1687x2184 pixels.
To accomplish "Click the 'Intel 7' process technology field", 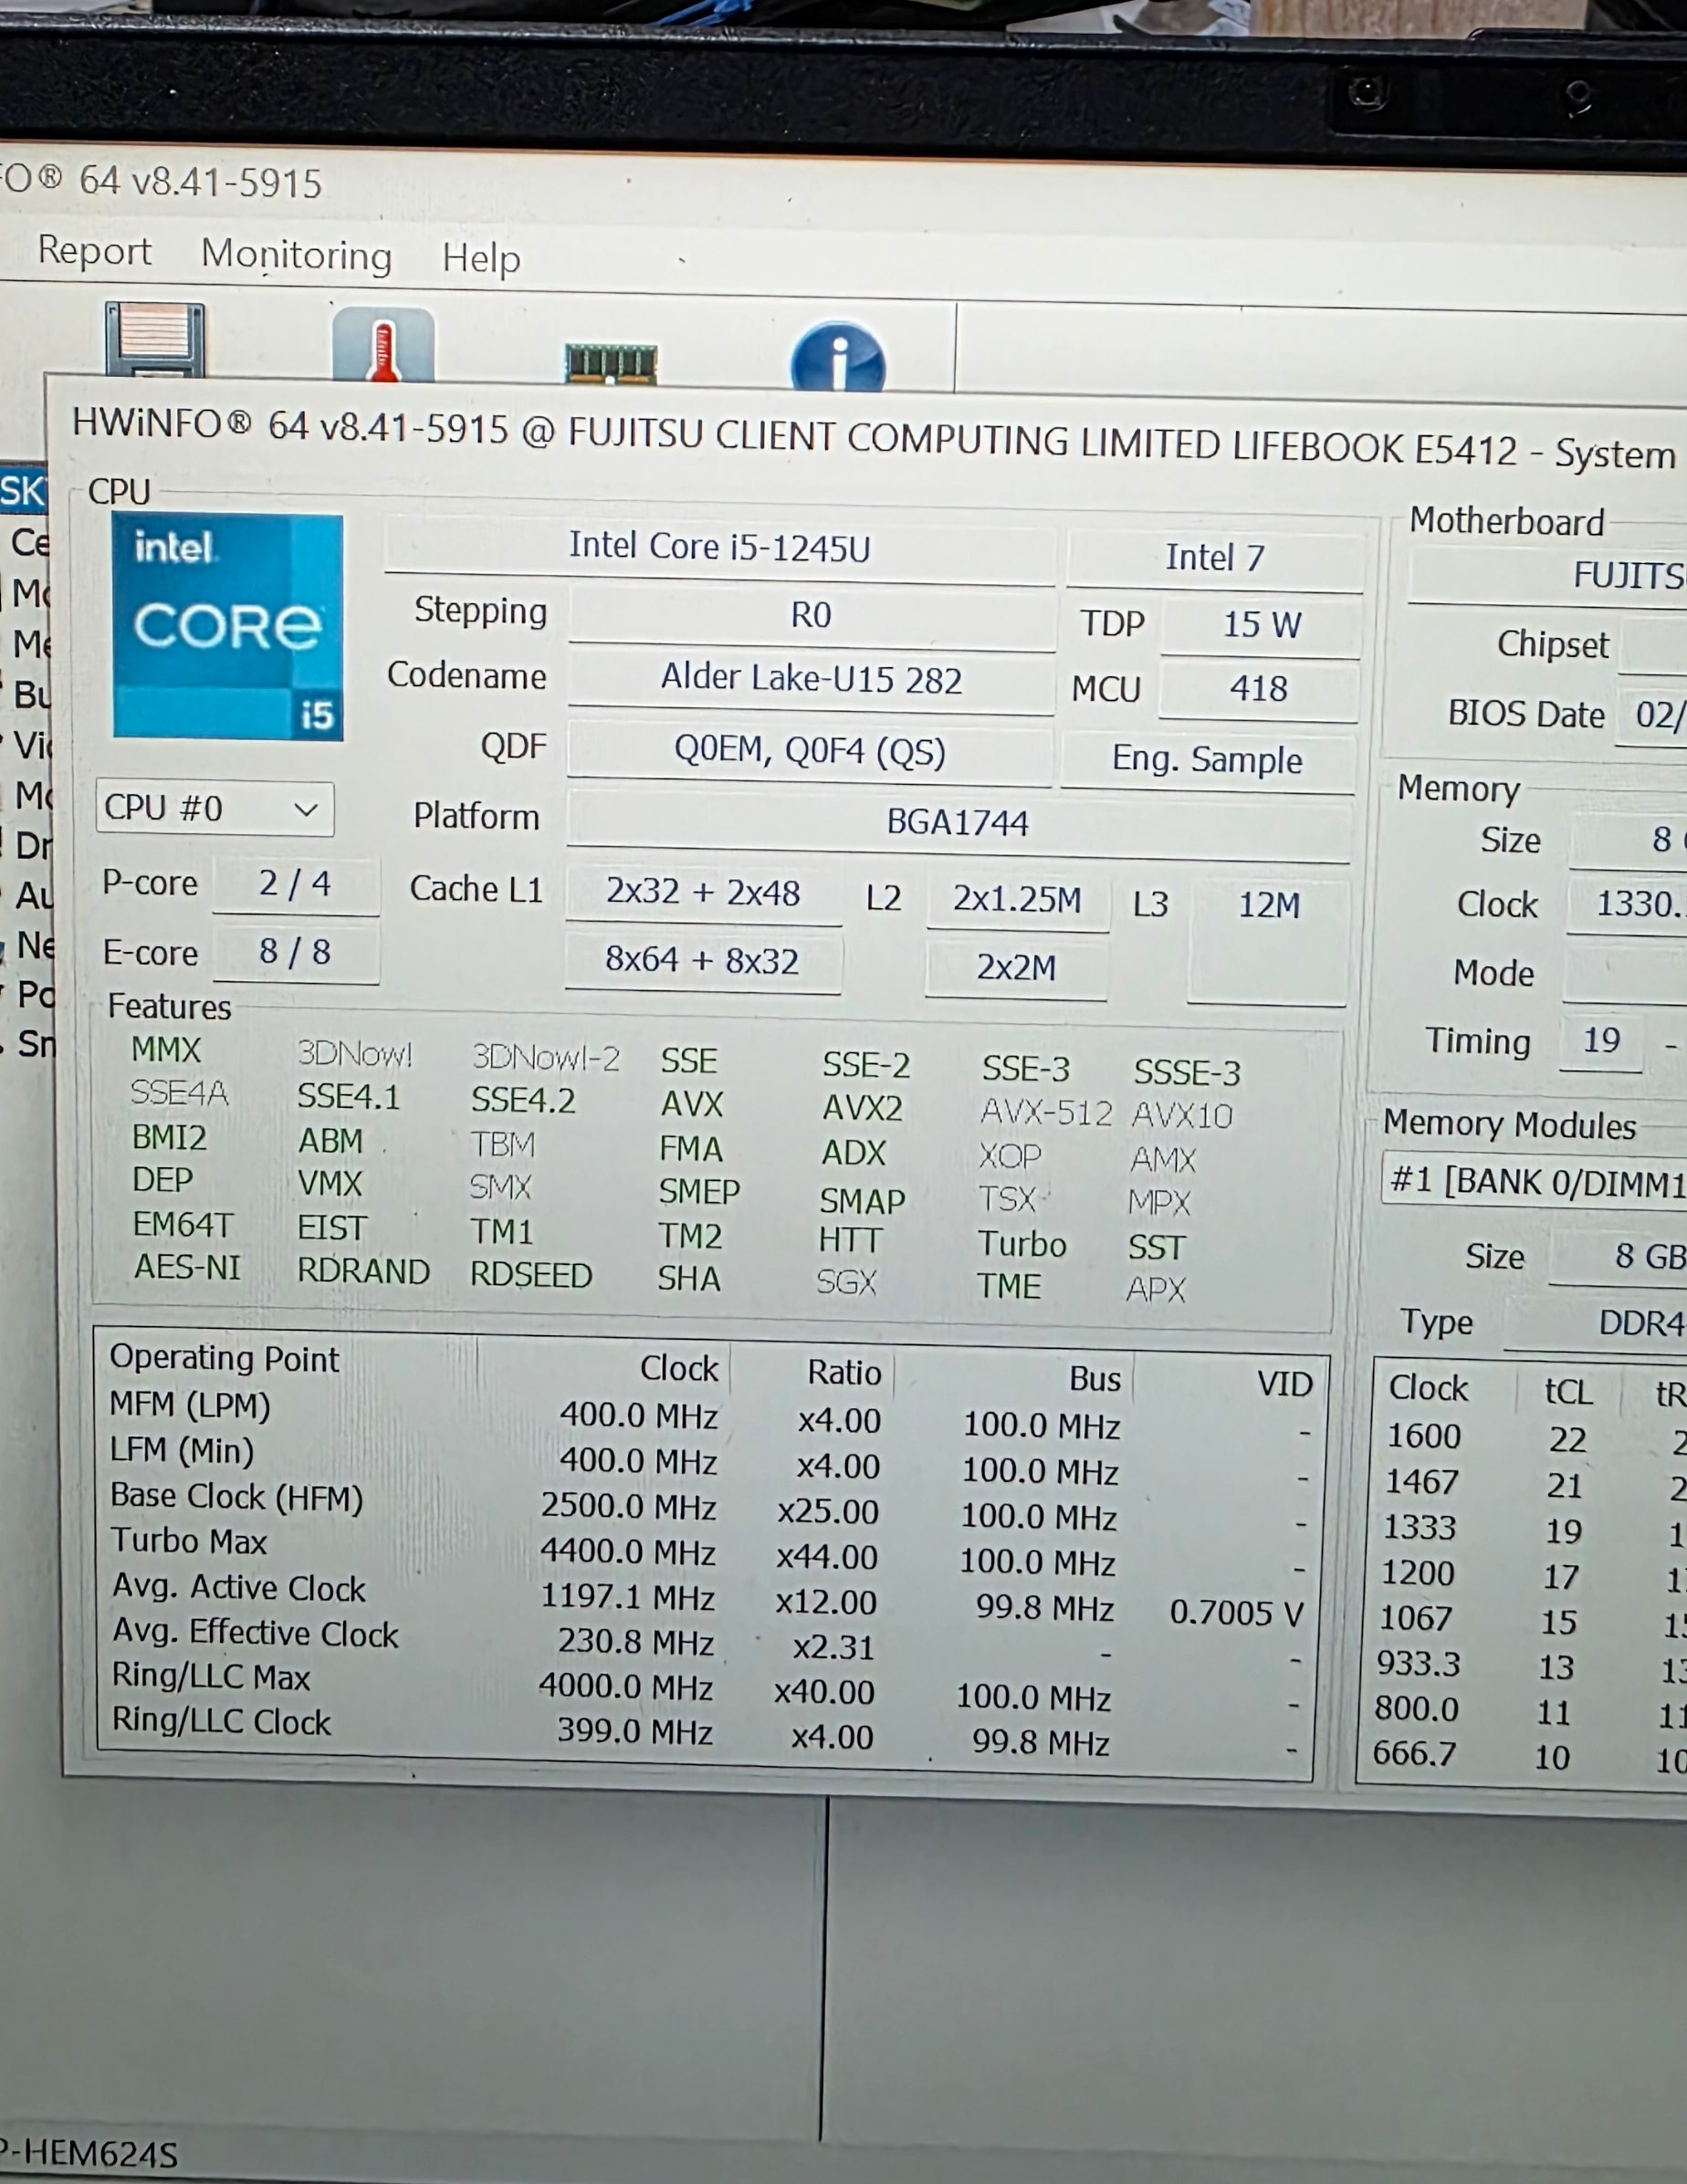I will tap(1214, 557).
